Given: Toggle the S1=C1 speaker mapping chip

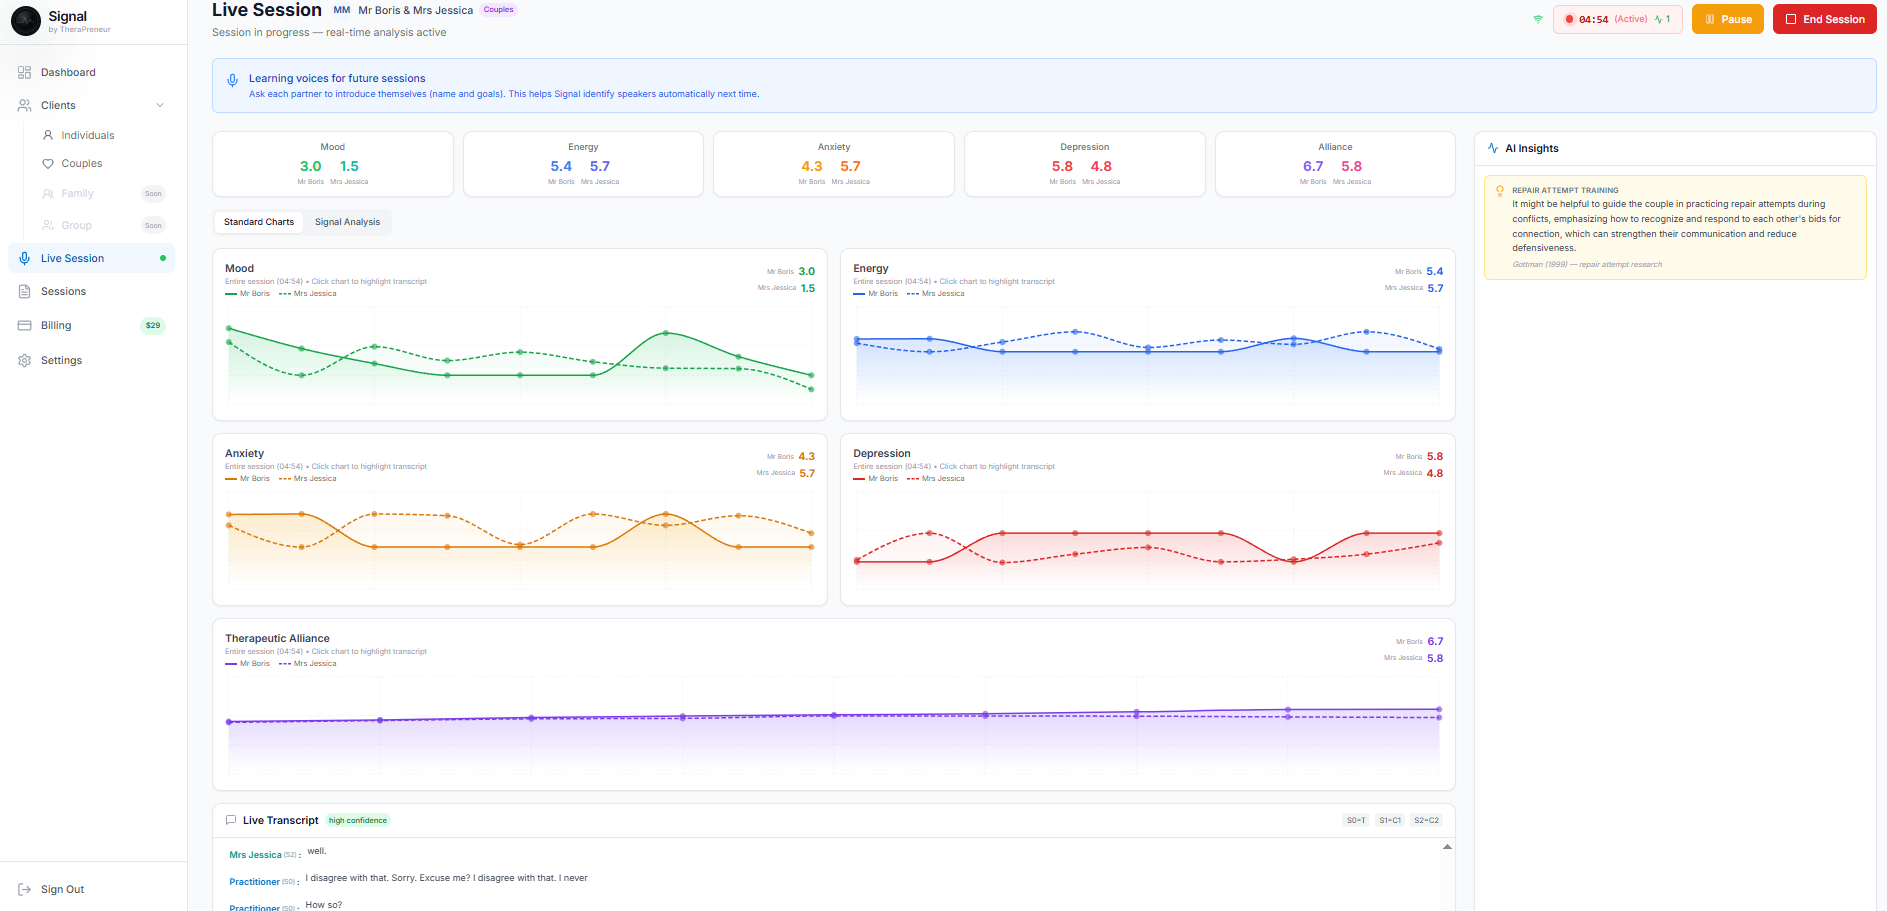Looking at the screenshot, I should click(x=1390, y=821).
